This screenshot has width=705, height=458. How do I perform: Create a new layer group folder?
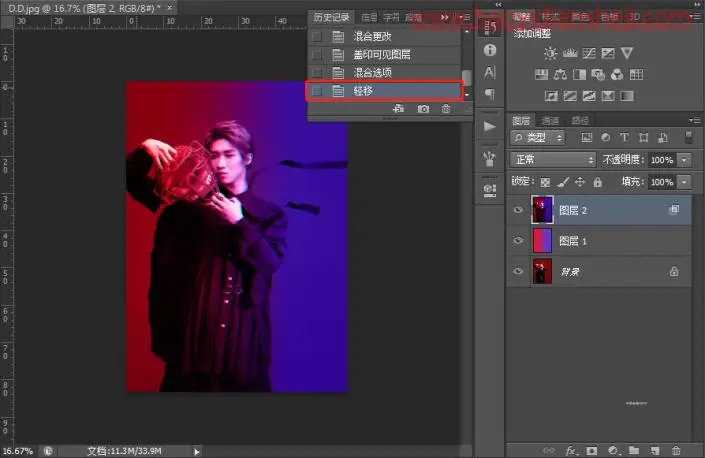pos(634,450)
